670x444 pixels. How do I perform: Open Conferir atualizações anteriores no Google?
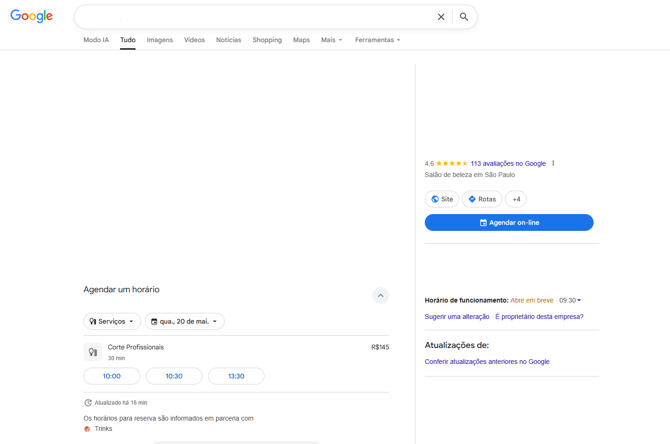point(487,362)
